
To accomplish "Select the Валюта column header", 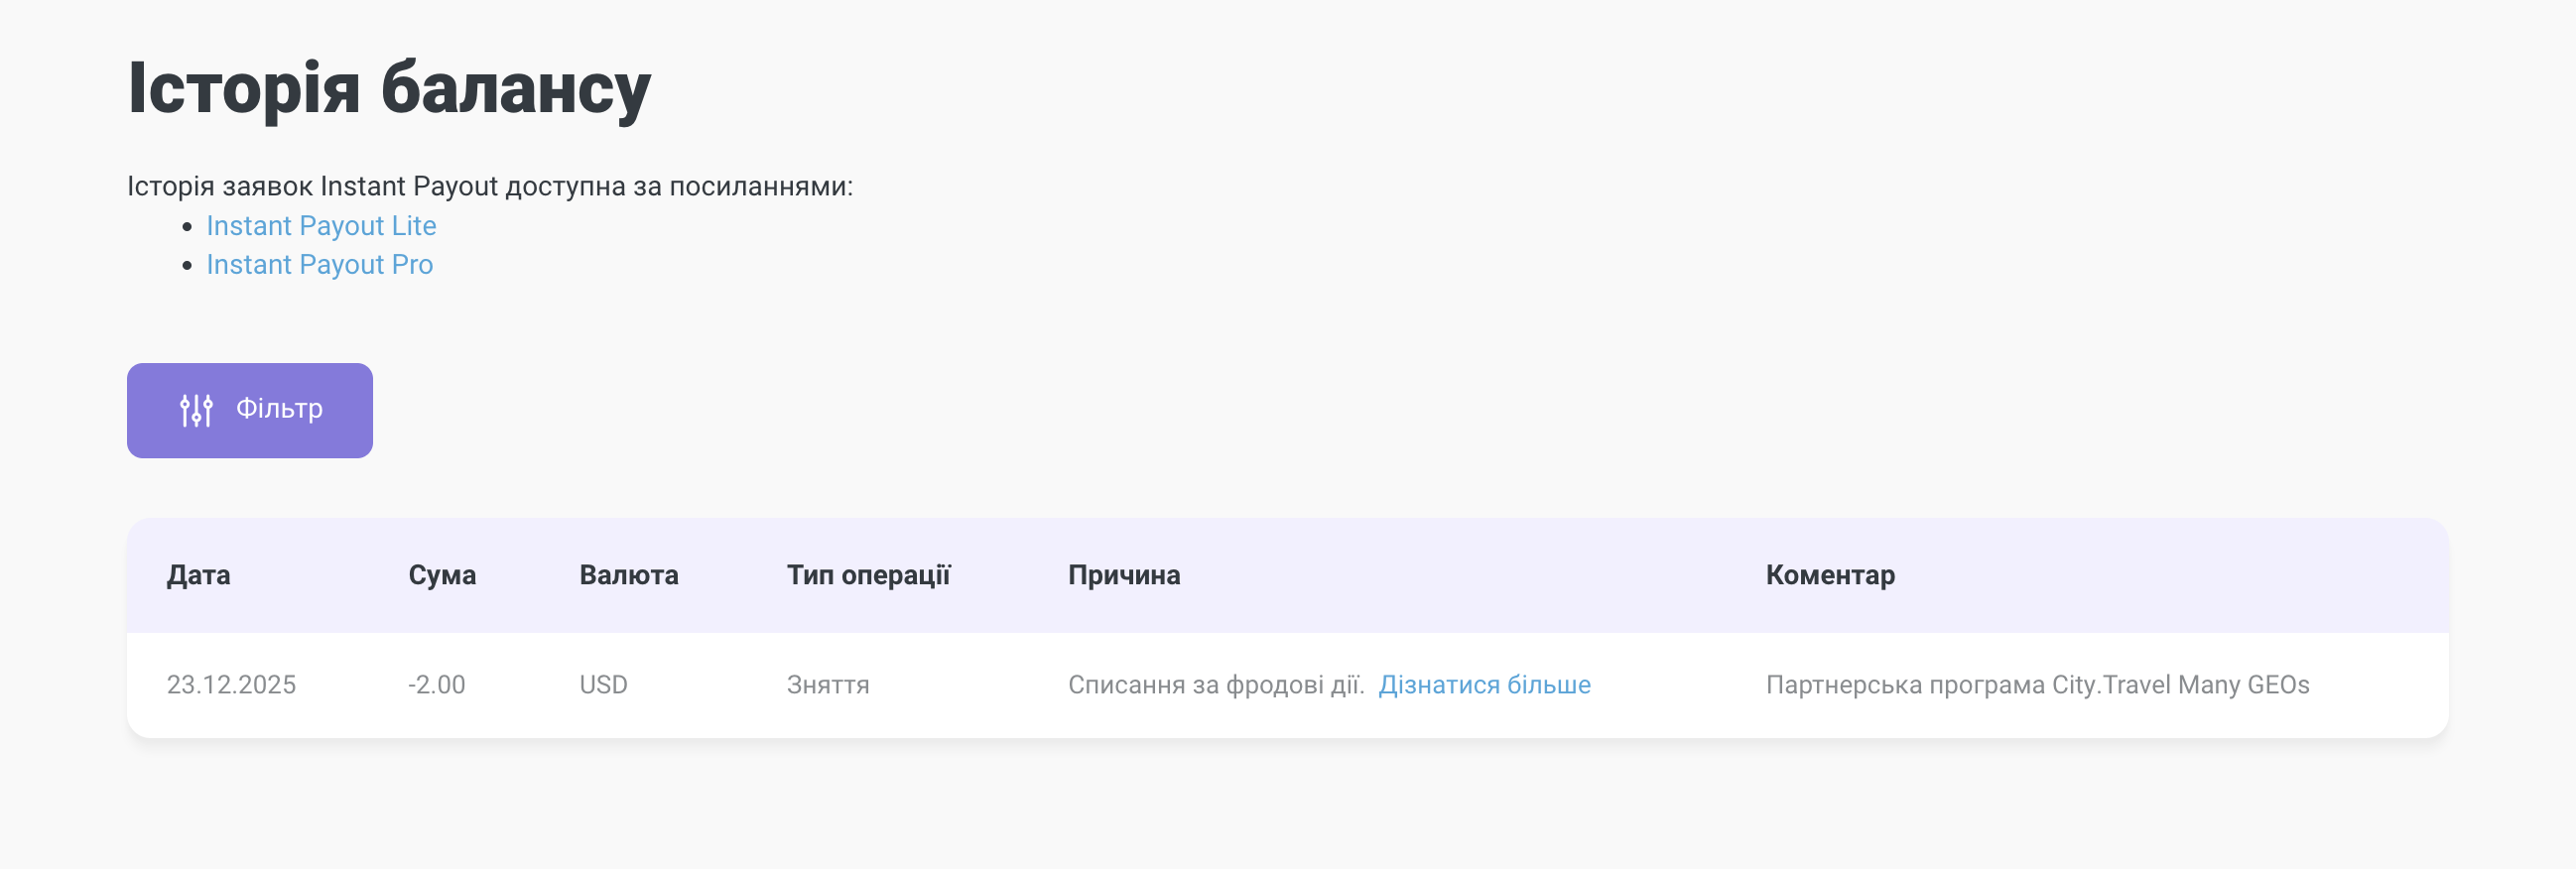I will [x=628, y=575].
